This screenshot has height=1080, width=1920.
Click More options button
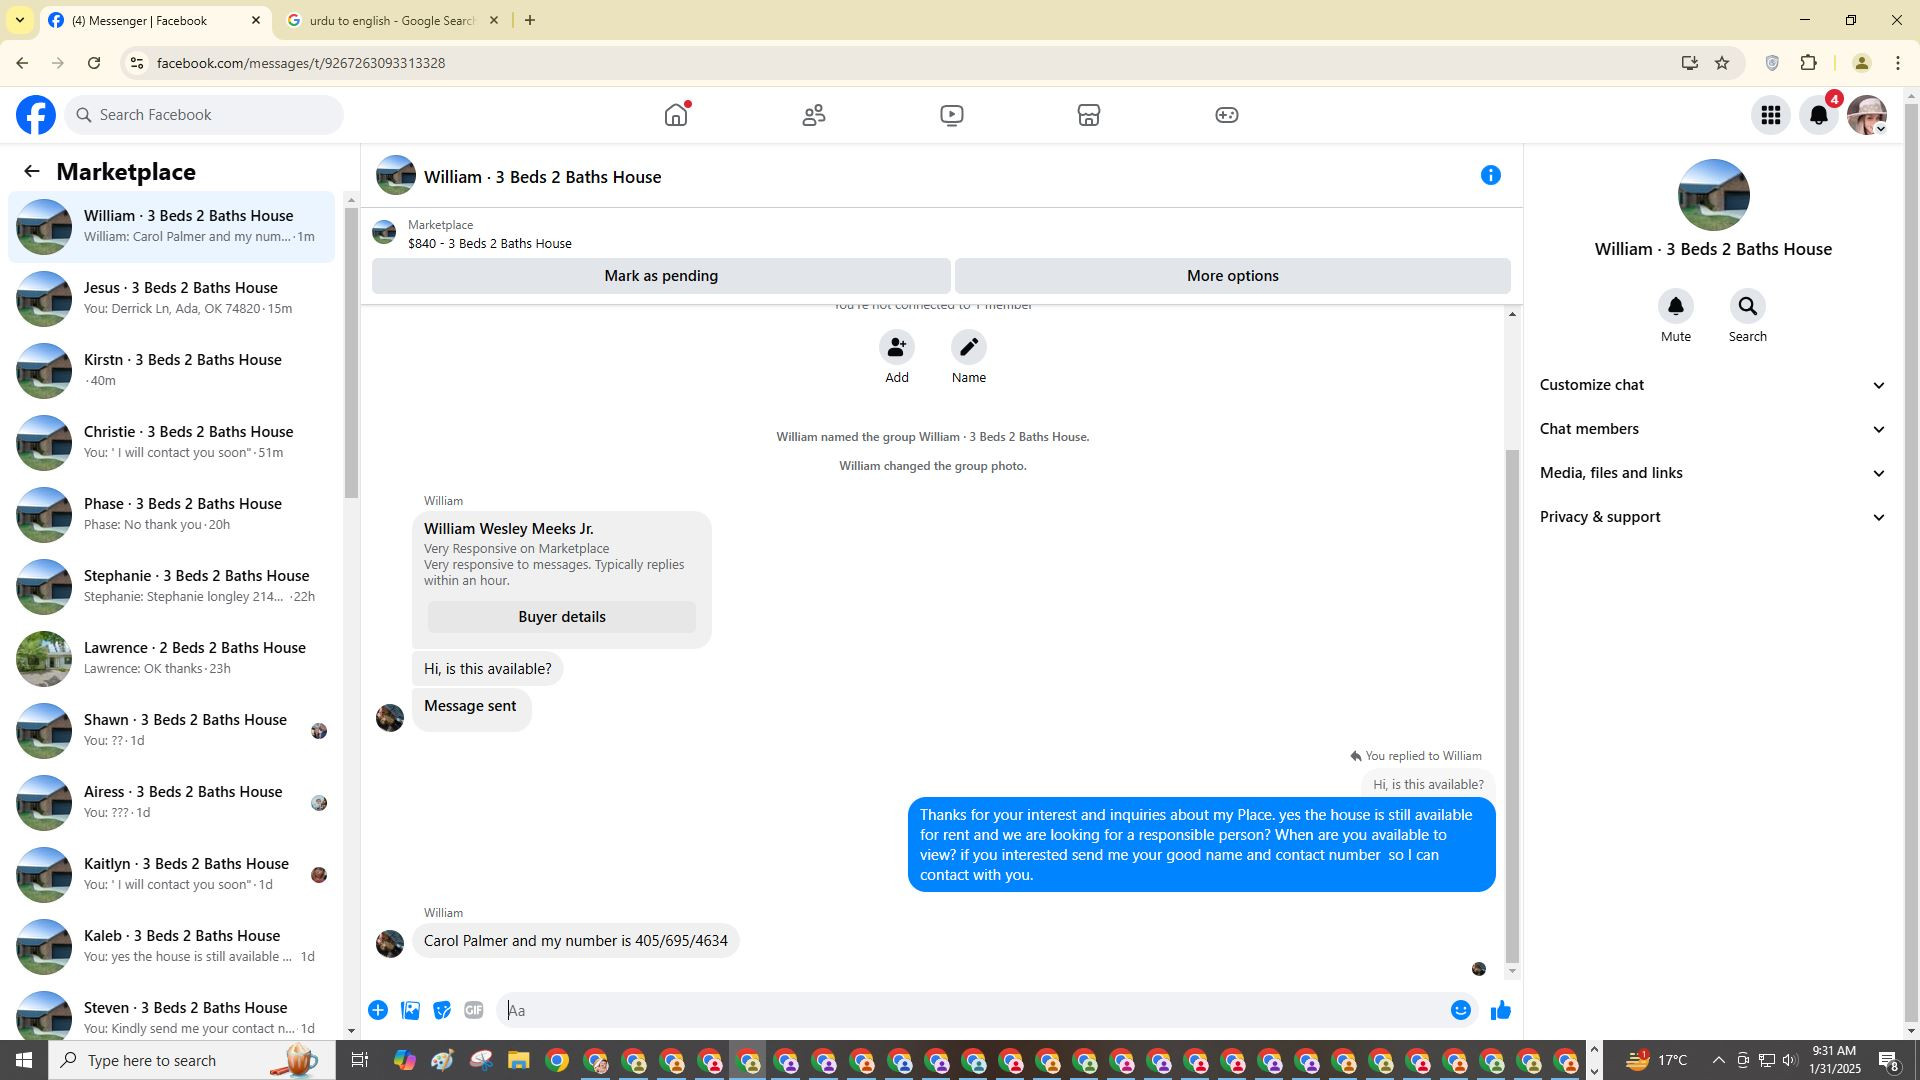point(1233,276)
